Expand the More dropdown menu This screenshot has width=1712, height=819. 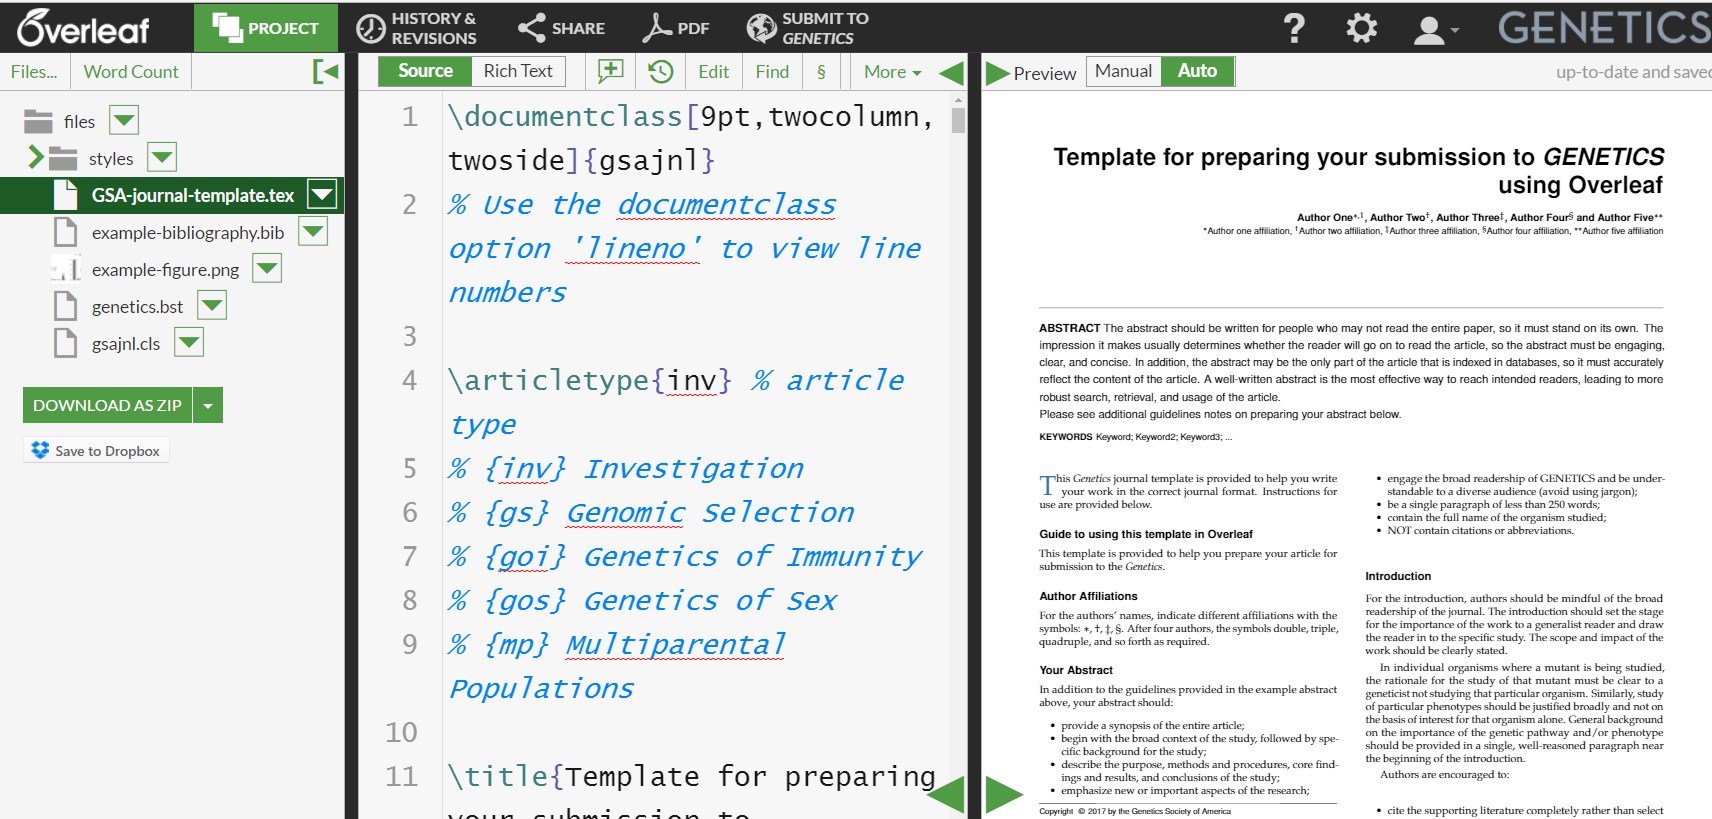(x=892, y=71)
